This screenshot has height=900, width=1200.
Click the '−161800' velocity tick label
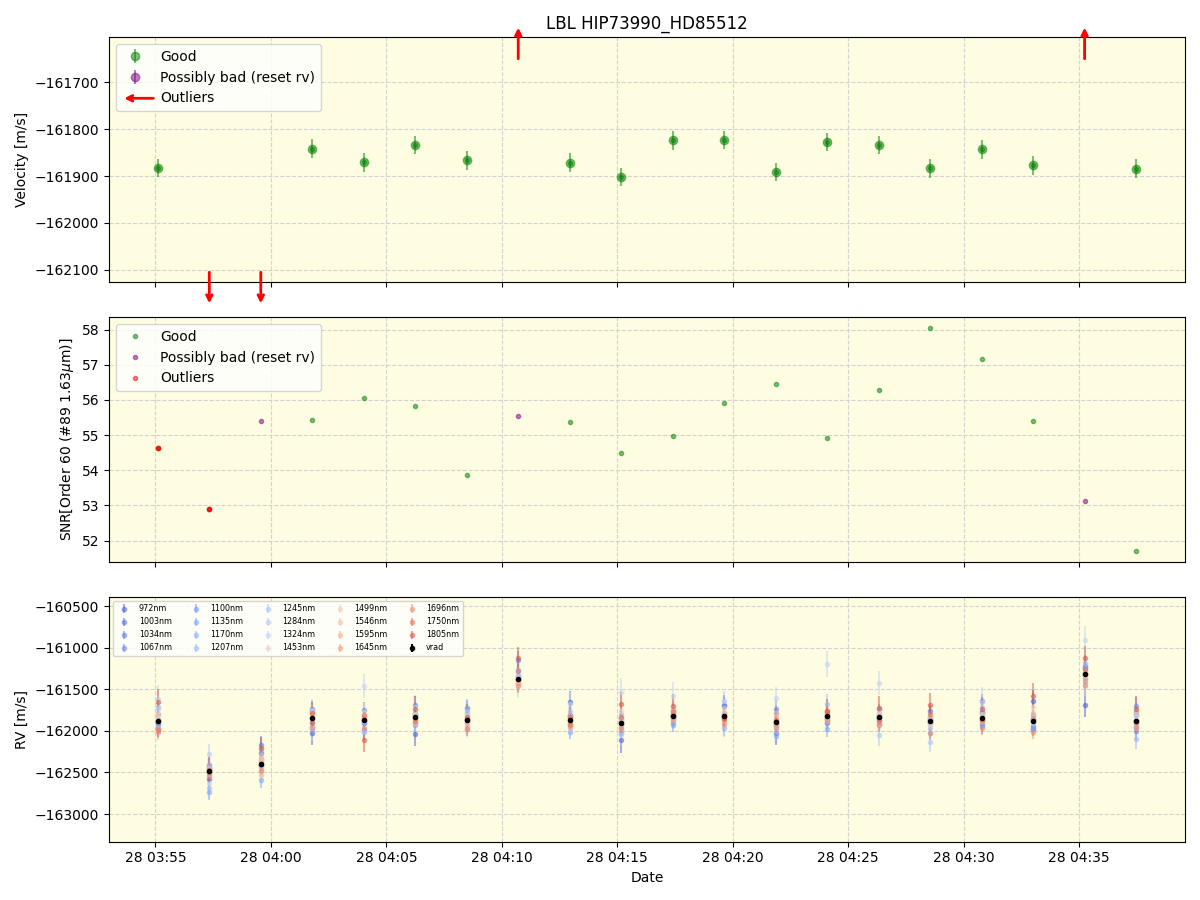click(x=69, y=130)
